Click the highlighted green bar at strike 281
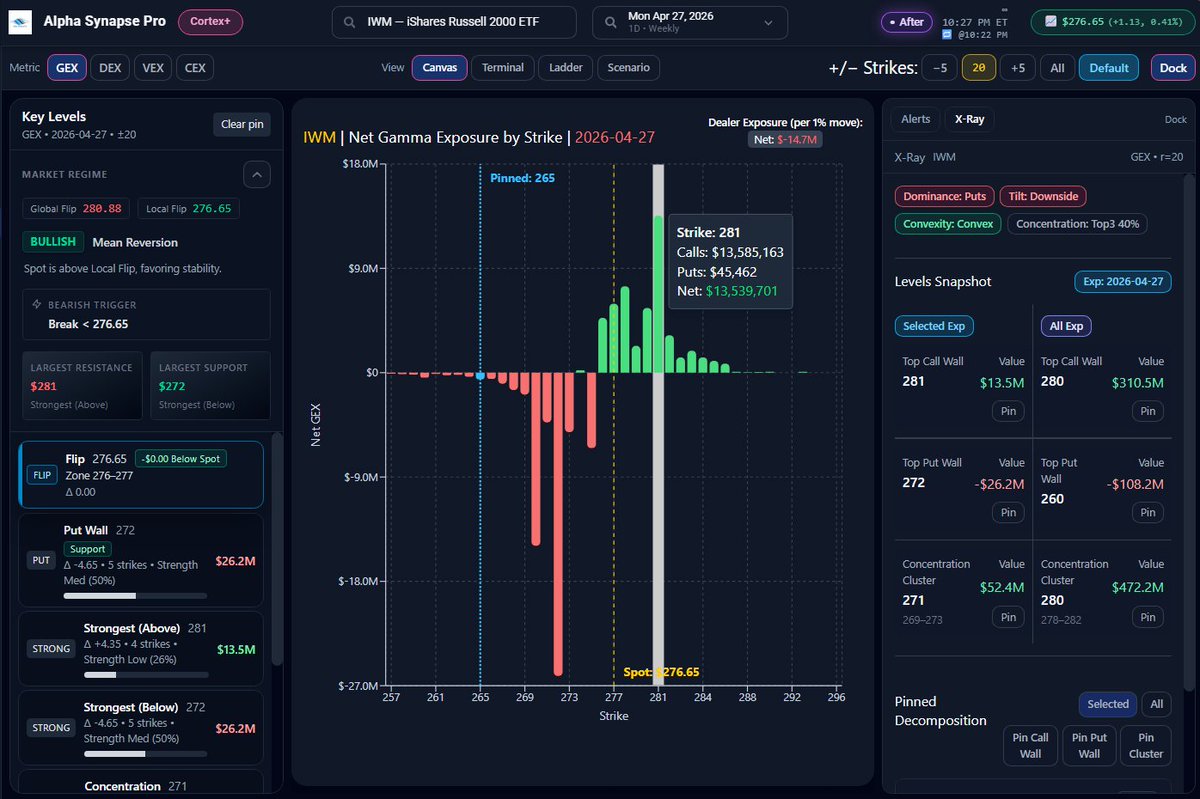The image size is (1200, 799). coord(658,295)
